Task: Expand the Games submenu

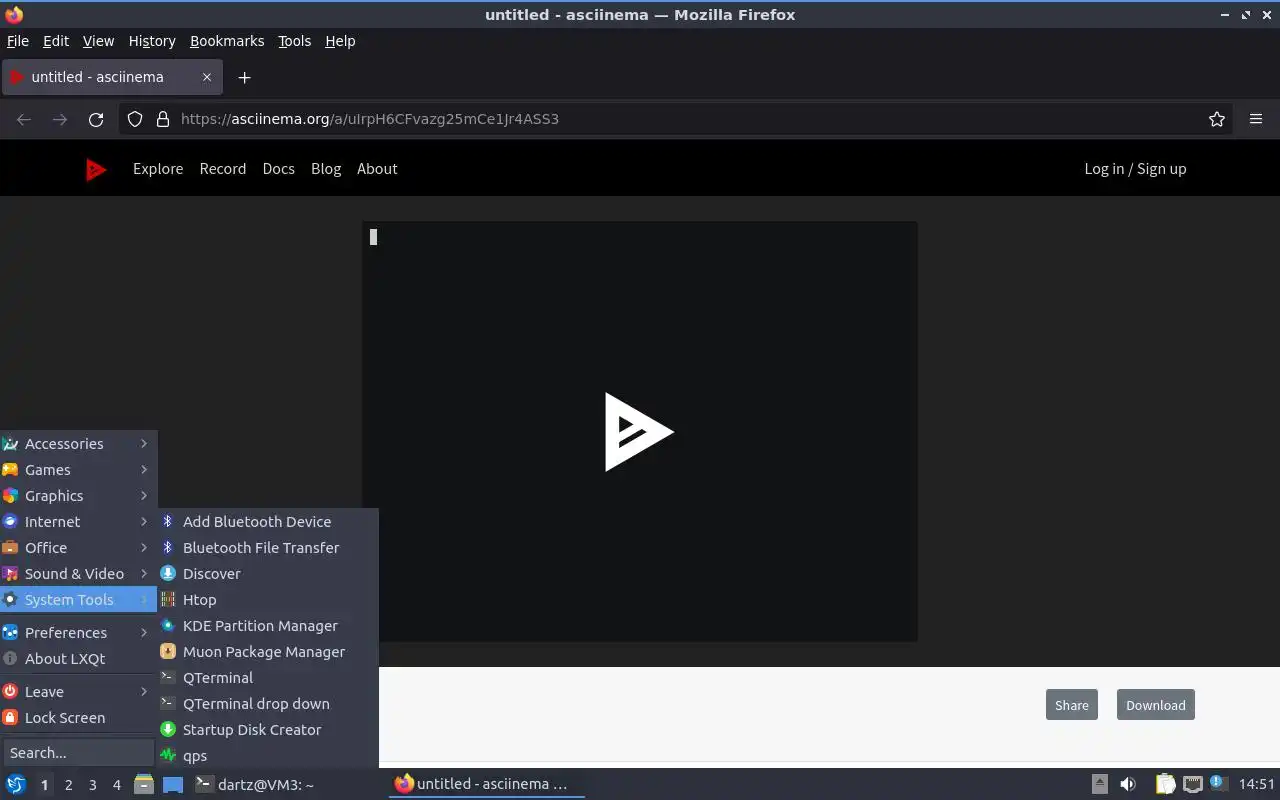Action: (78, 470)
